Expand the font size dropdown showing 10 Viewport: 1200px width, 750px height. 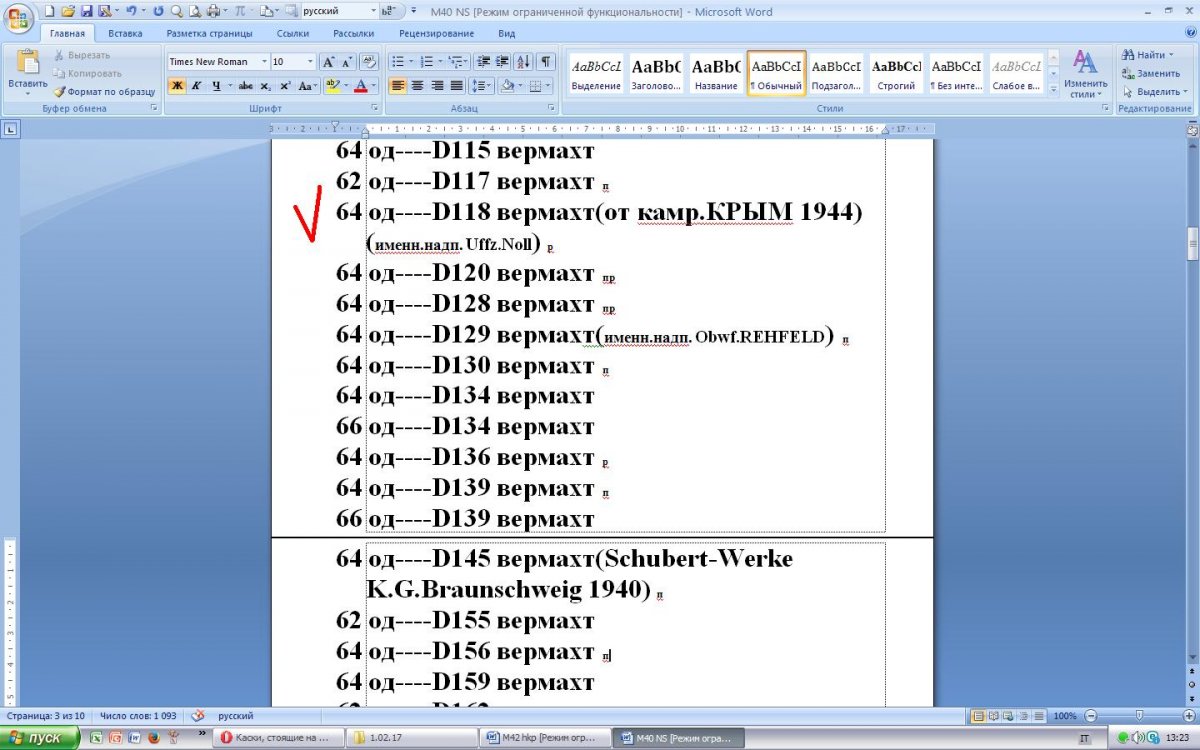click(309, 62)
